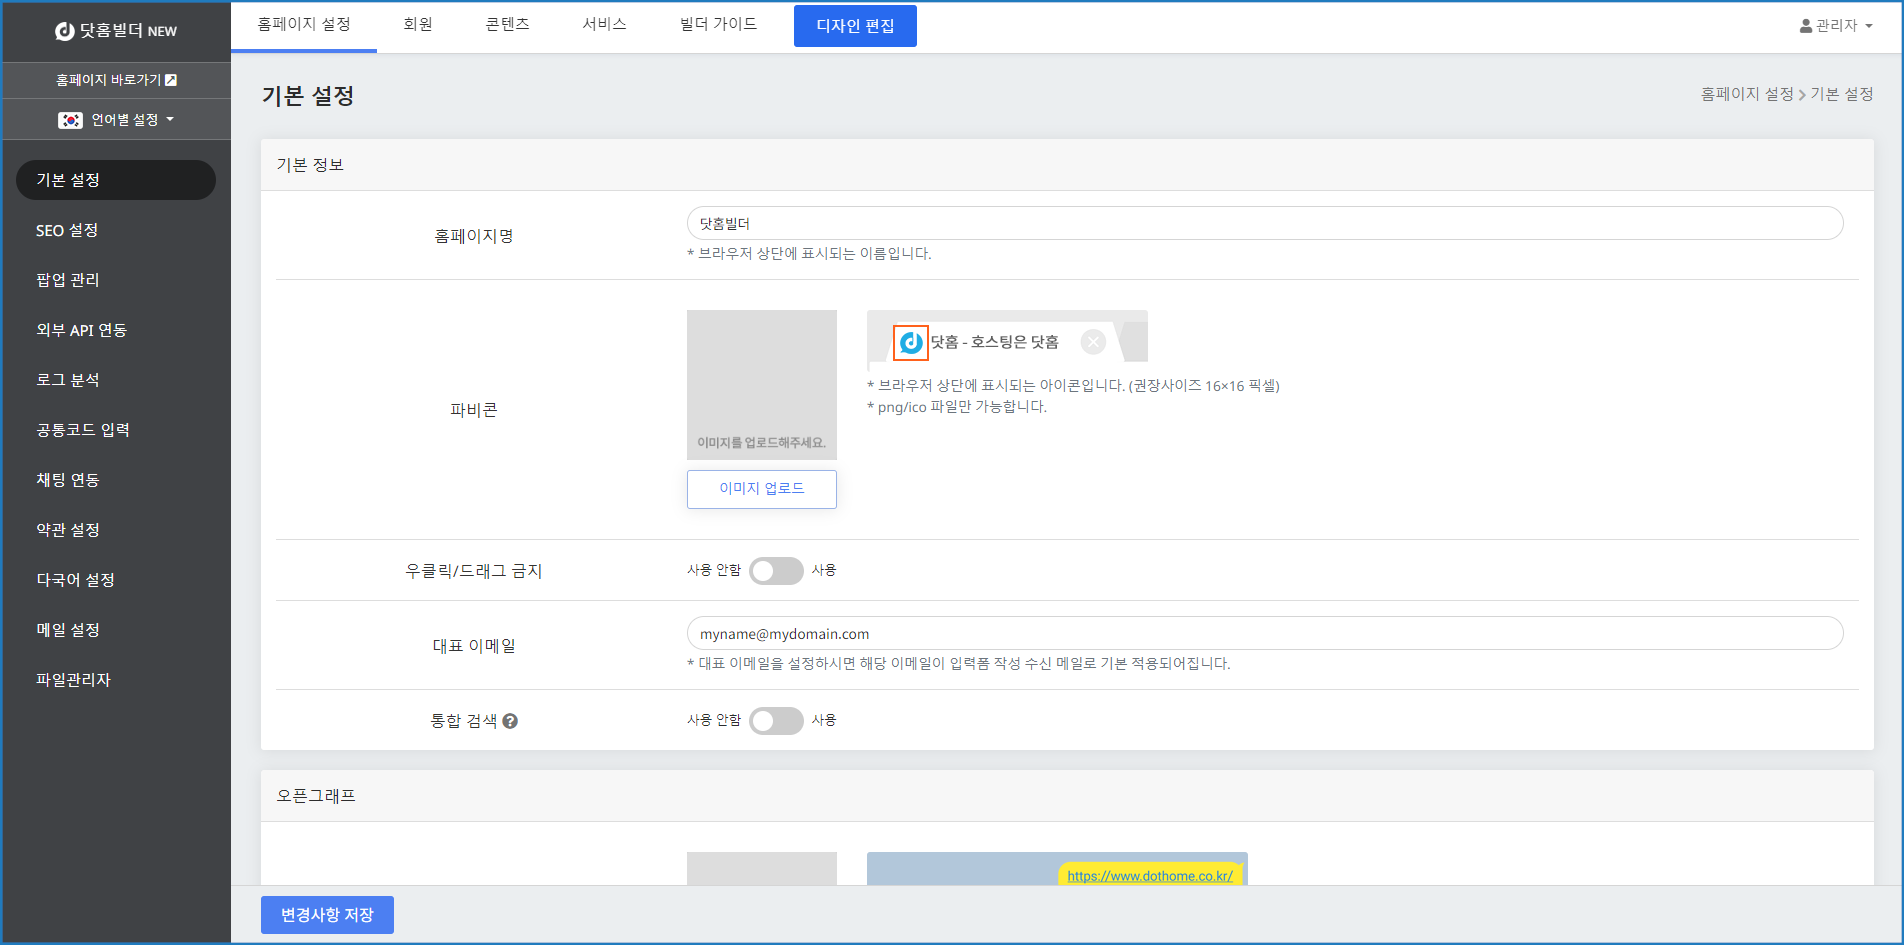
Task: Click the 닷홈빌더 logo icon
Action: coord(65,31)
